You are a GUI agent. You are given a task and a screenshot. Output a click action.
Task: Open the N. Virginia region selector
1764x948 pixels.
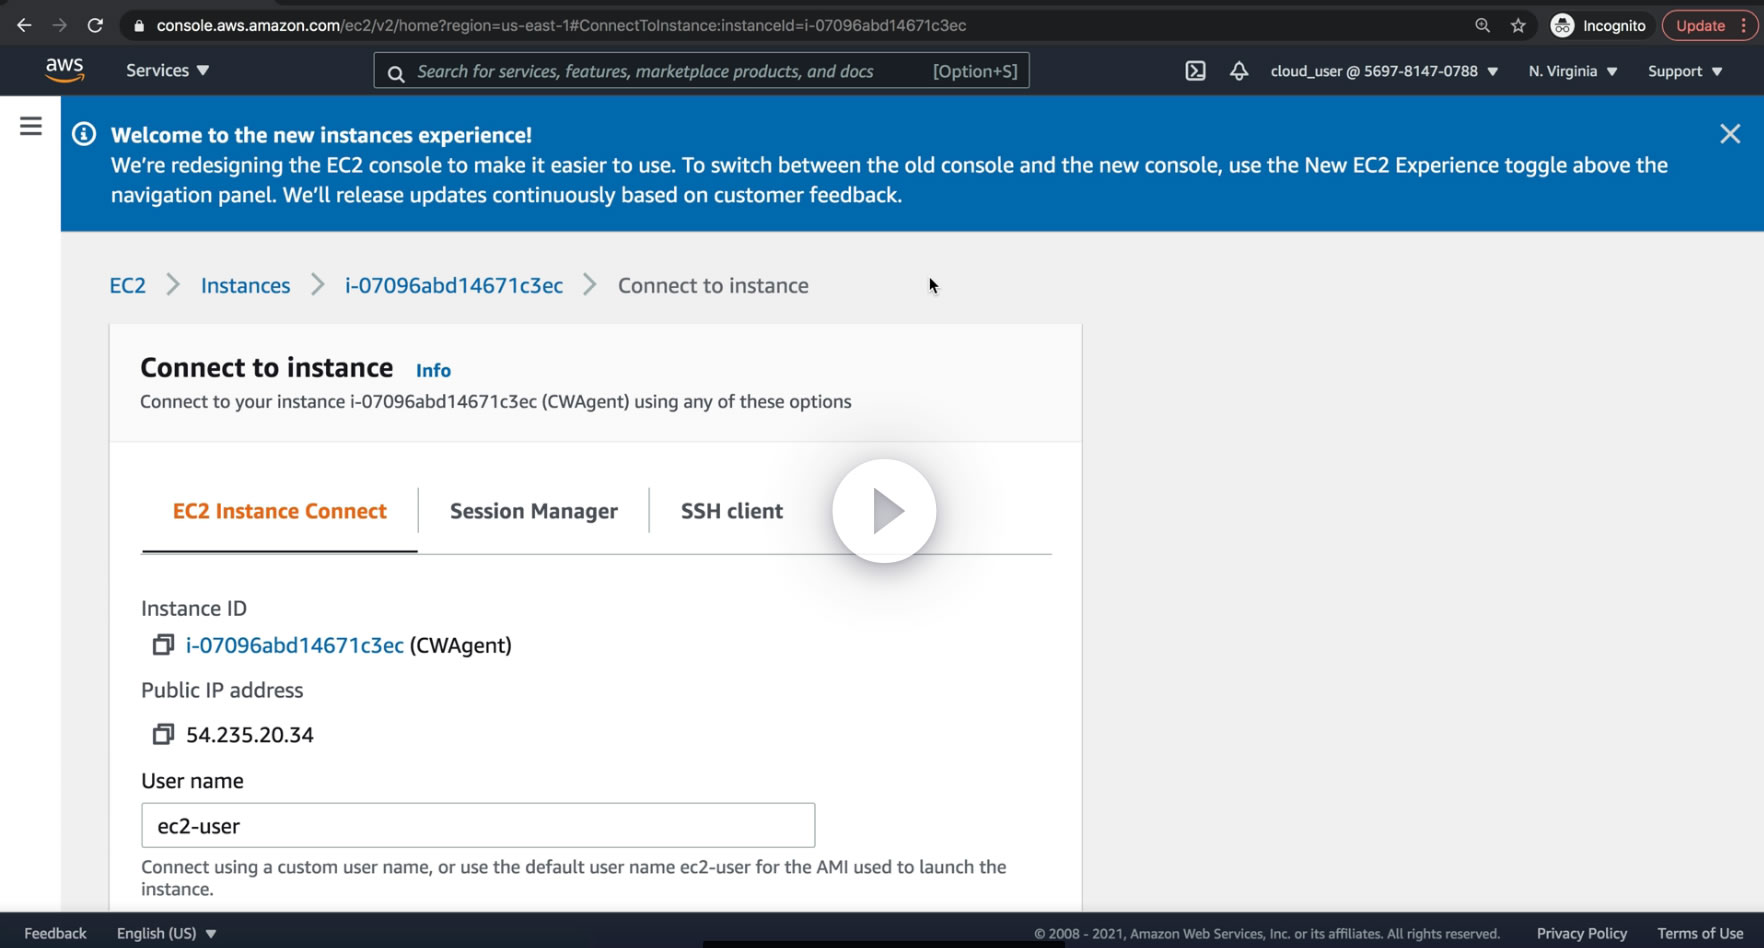point(1573,71)
